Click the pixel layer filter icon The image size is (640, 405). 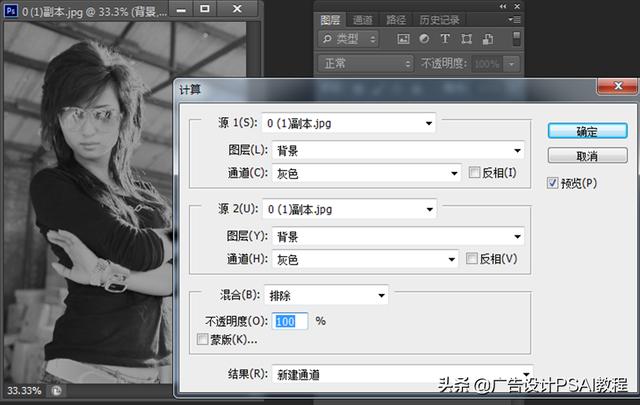click(403, 39)
